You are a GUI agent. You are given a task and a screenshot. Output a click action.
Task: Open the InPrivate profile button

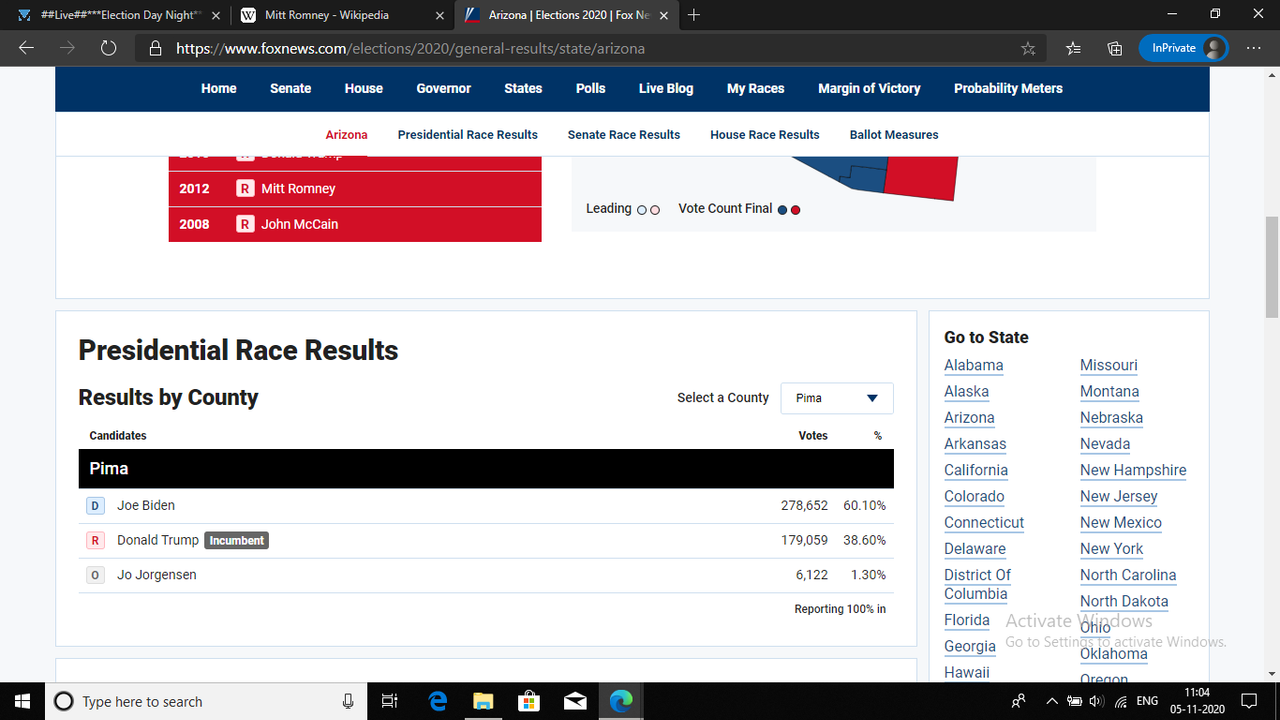click(1184, 48)
